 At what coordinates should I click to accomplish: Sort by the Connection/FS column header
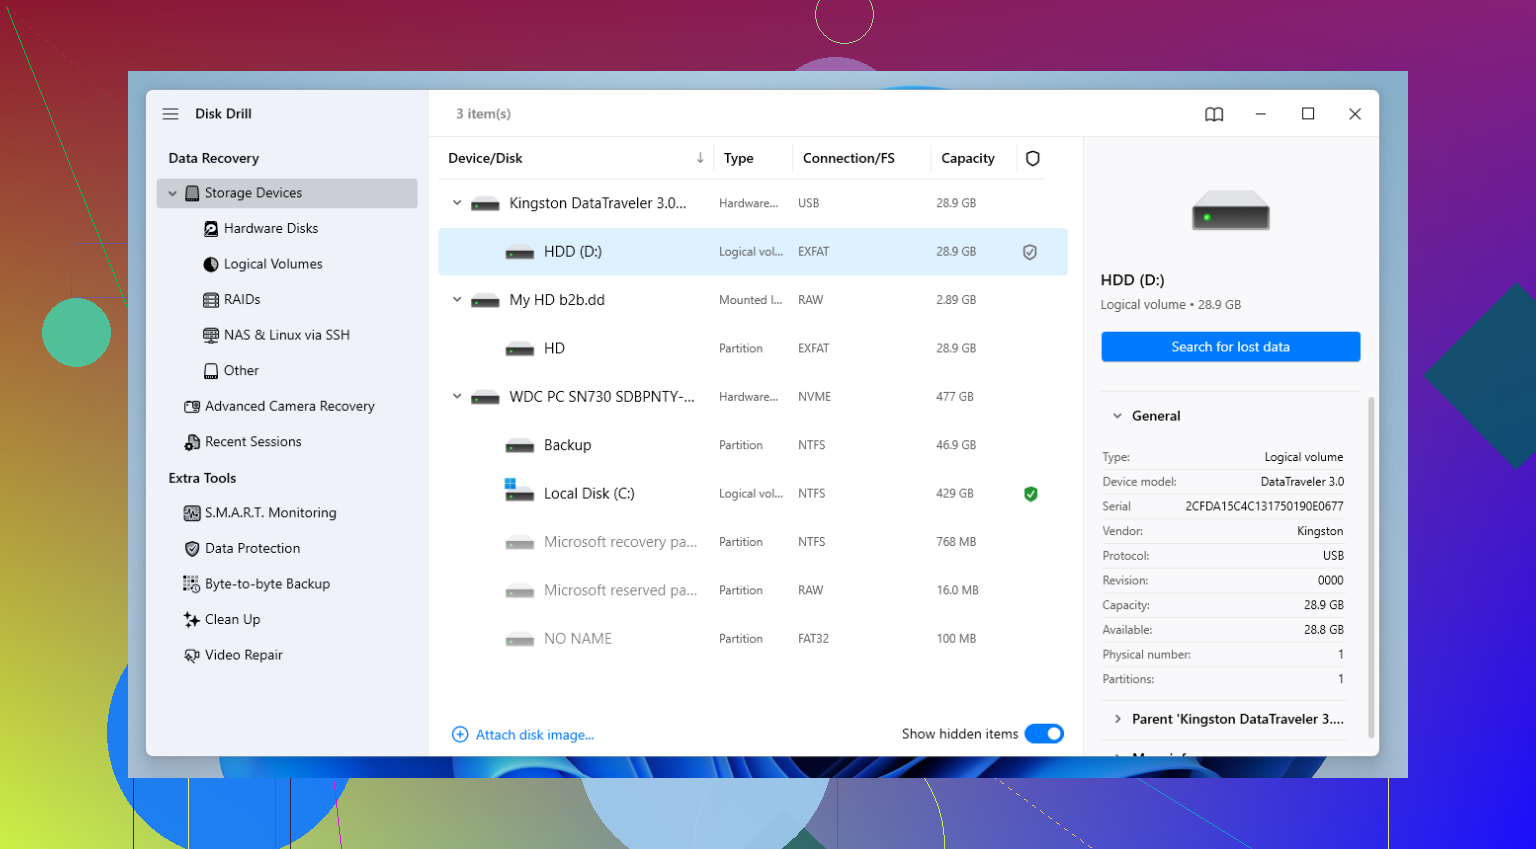[849, 158]
